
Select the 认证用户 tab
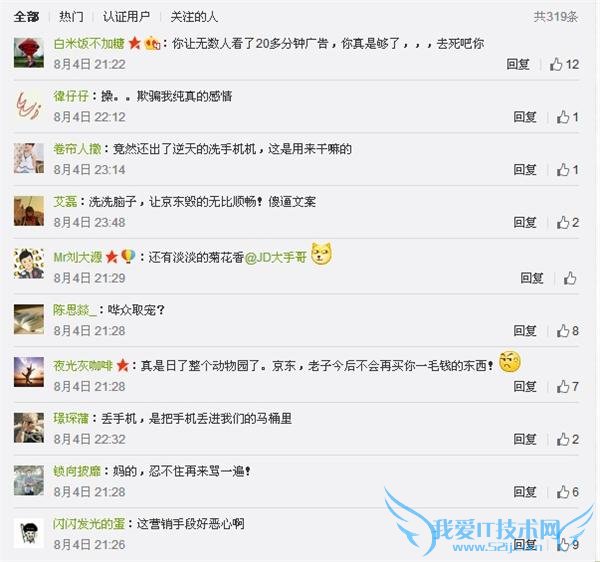[126, 16]
